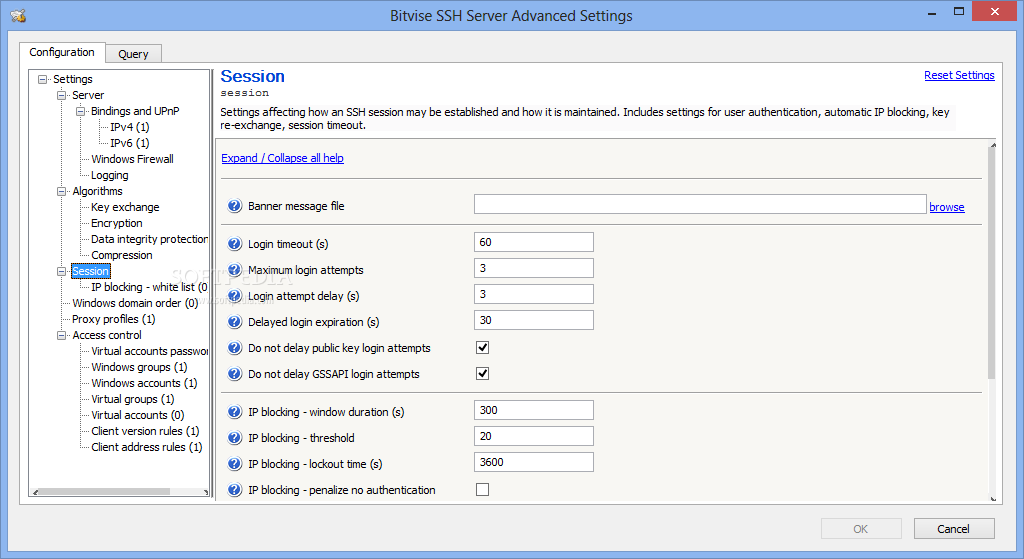
Task: Select IPv4 (1) in tree
Action: click(x=129, y=127)
